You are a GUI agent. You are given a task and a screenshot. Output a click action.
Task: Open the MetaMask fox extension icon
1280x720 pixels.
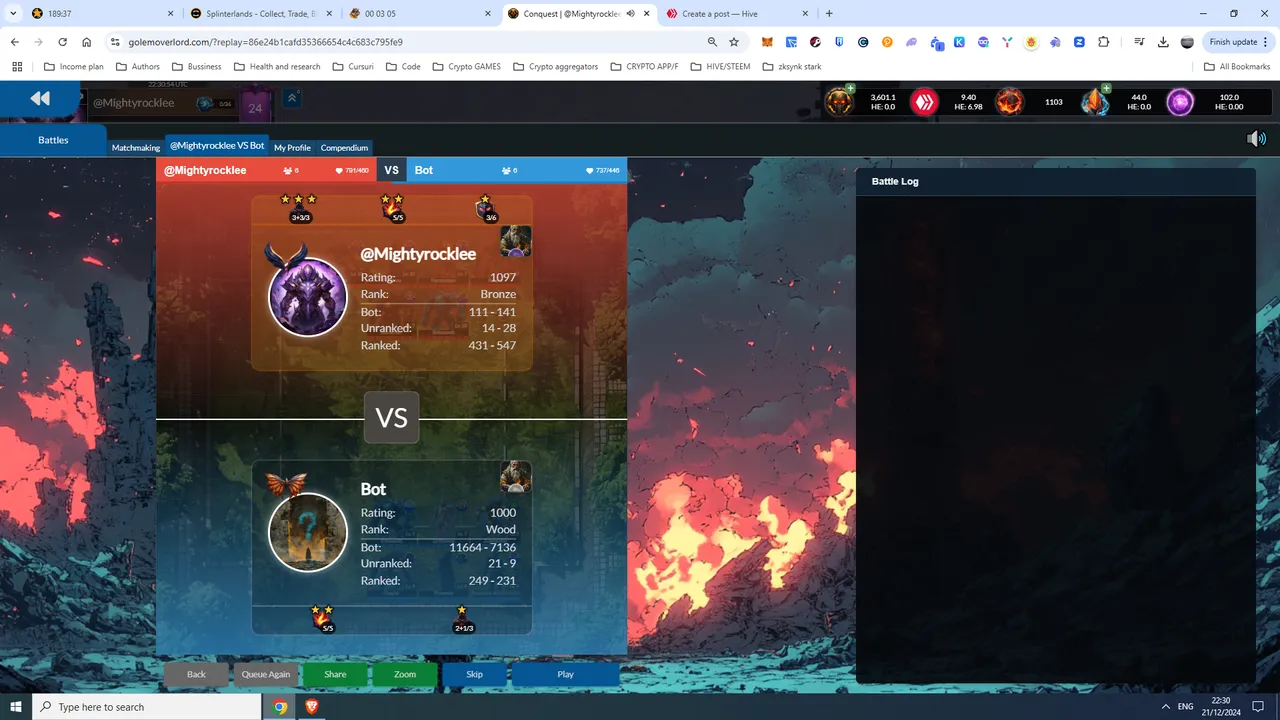[x=767, y=42]
